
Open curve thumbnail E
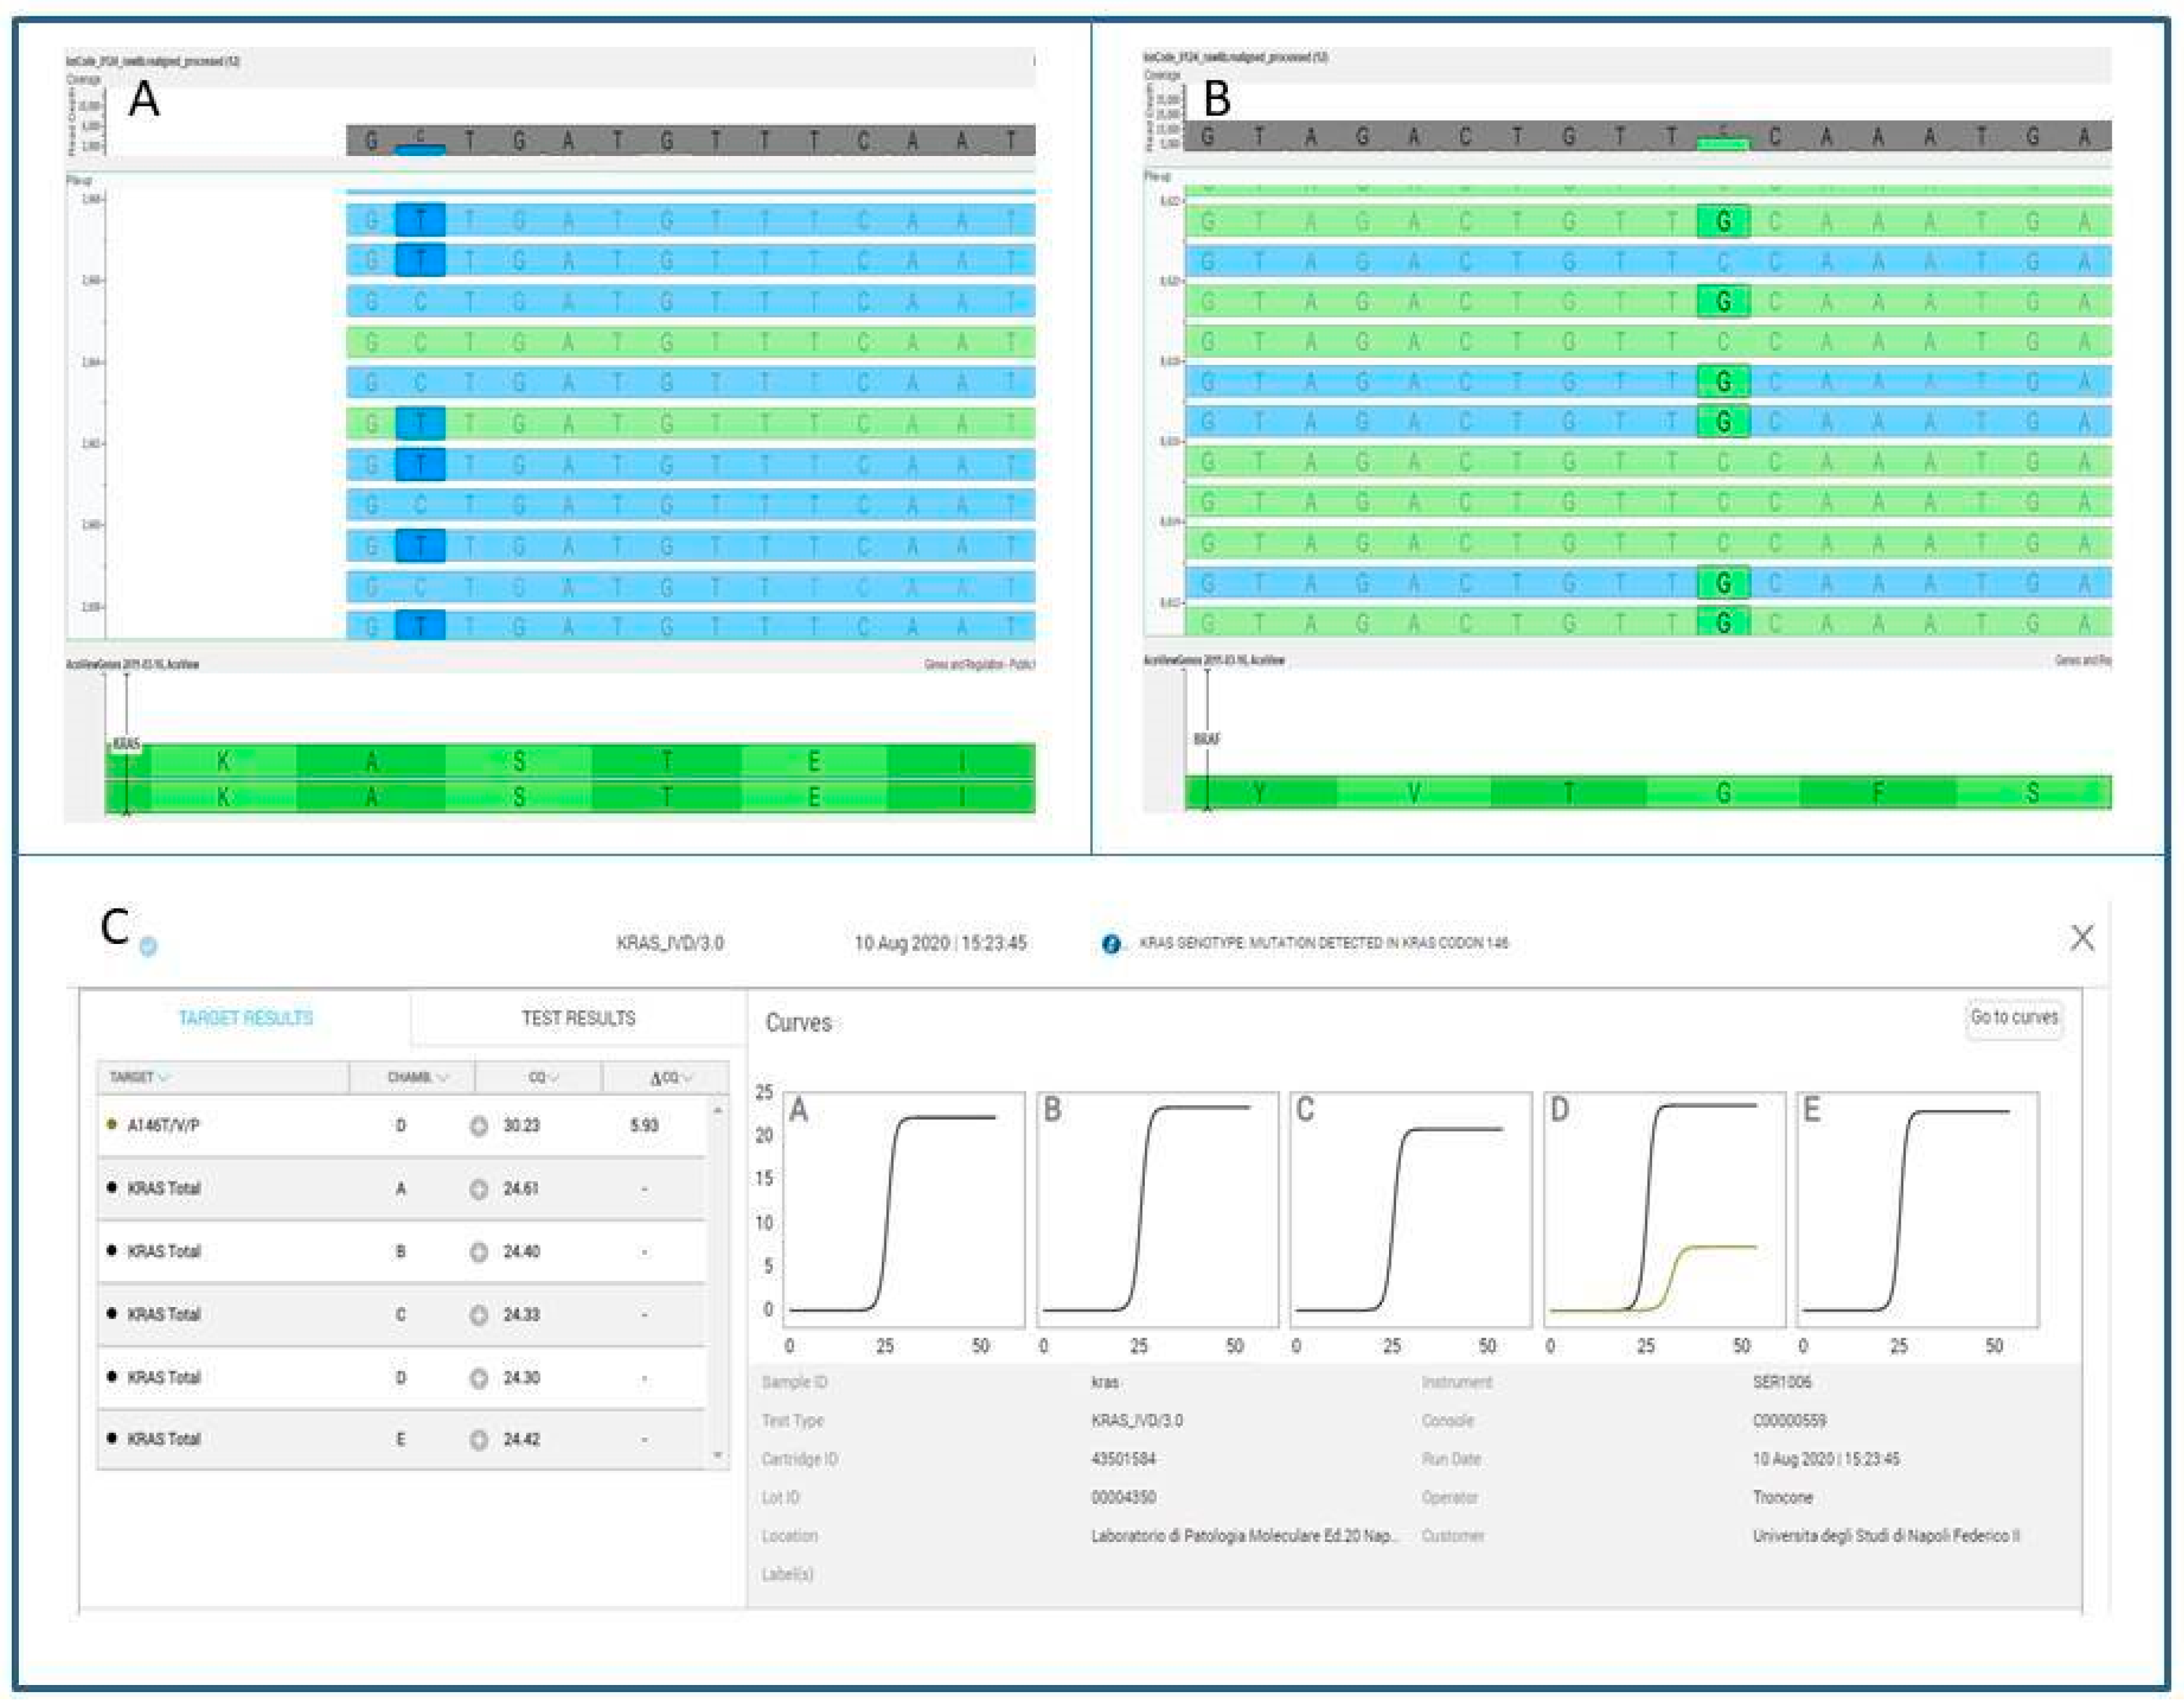[x=1918, y=1209]
